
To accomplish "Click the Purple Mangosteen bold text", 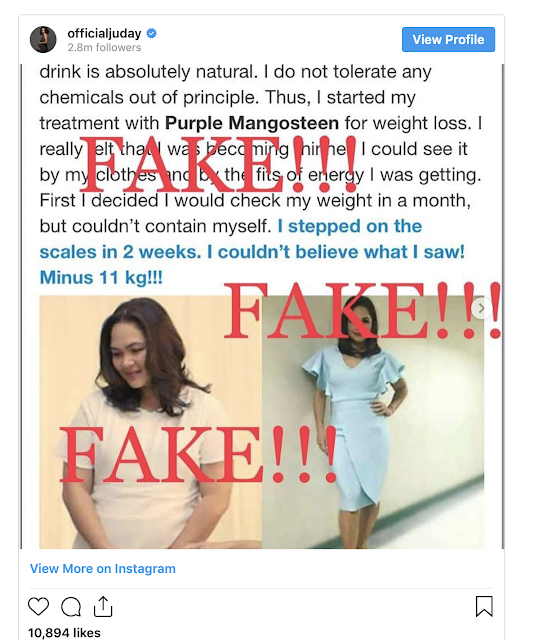I will [x=252, y=123].
